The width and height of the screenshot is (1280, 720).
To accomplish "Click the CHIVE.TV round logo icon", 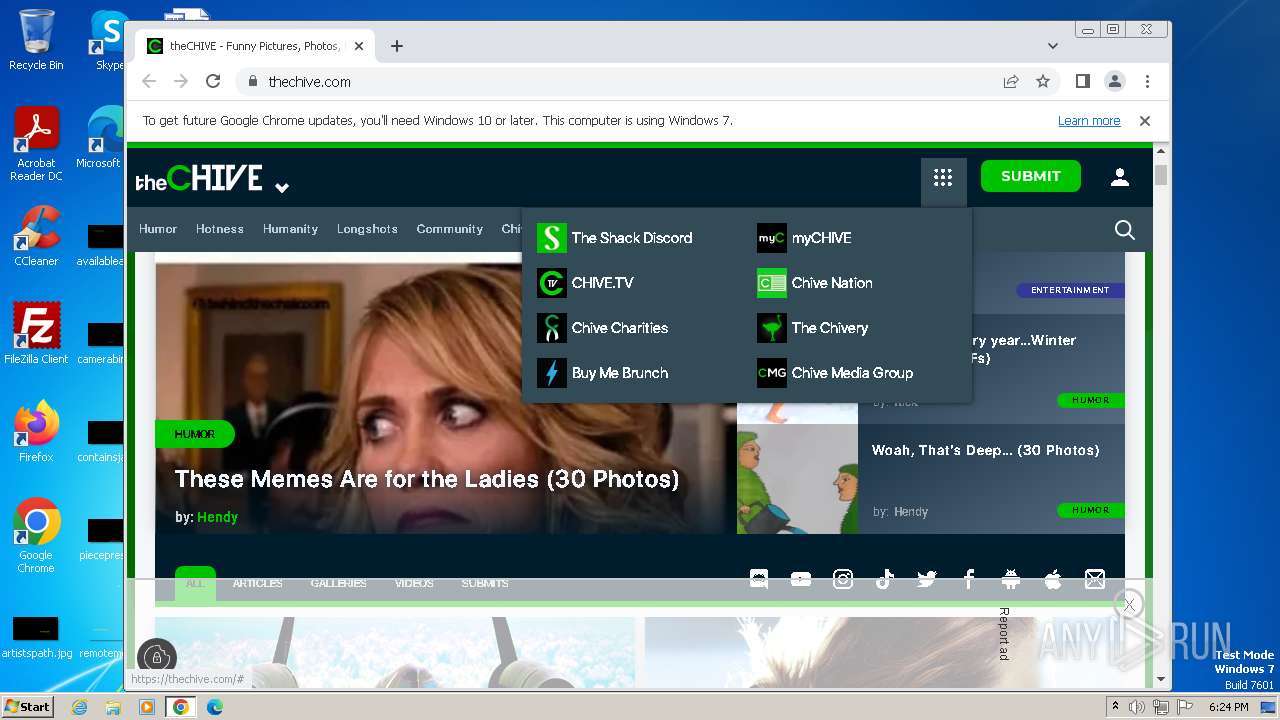I will pyautogui.click(x=552, y=283).
